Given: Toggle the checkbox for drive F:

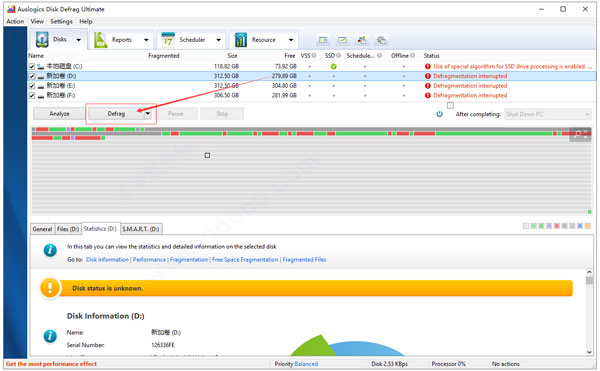Looking at the screenshot, I should [x=32, y=95].
